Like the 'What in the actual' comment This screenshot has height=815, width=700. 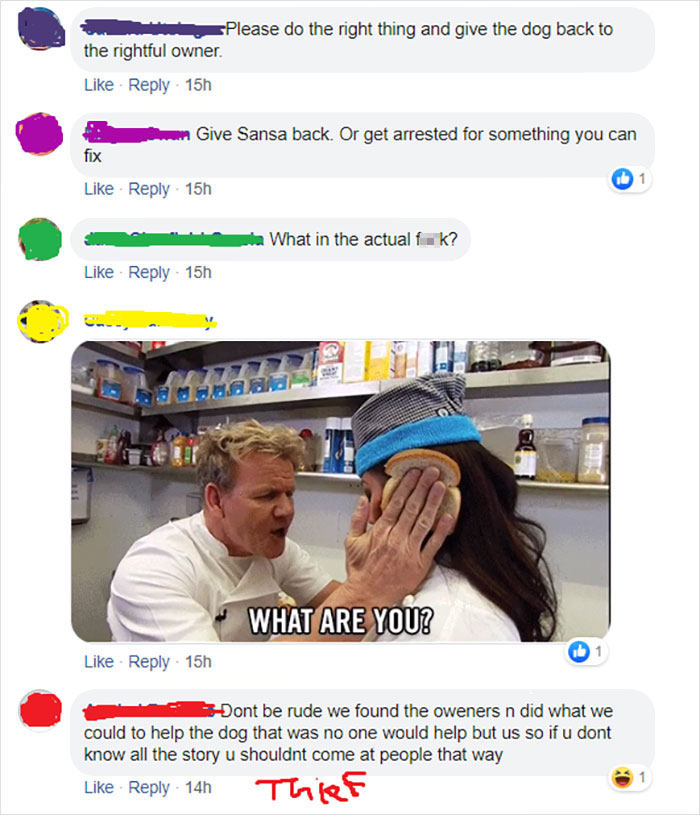point(99,272)
